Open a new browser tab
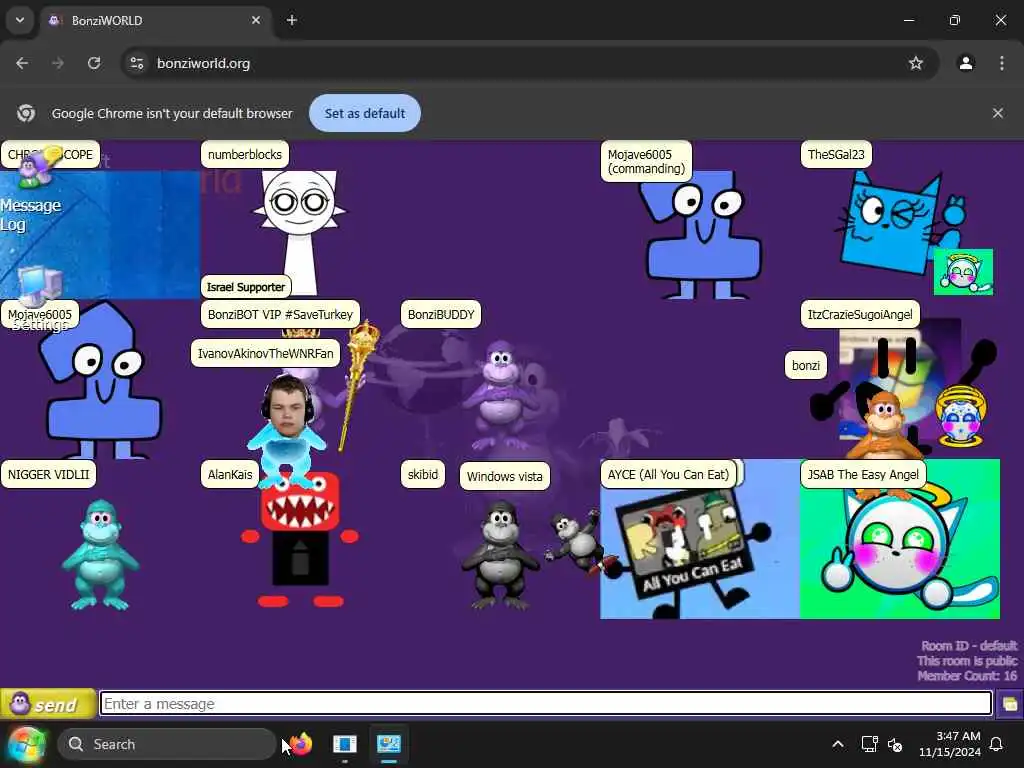Viewport: 1024px width, 768px height. (292, 20)
